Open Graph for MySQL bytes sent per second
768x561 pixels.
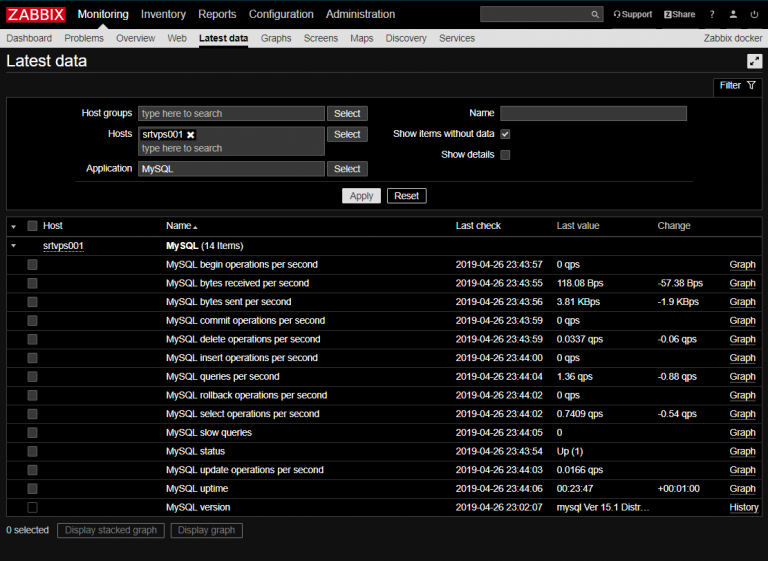[x=743, y=302]
